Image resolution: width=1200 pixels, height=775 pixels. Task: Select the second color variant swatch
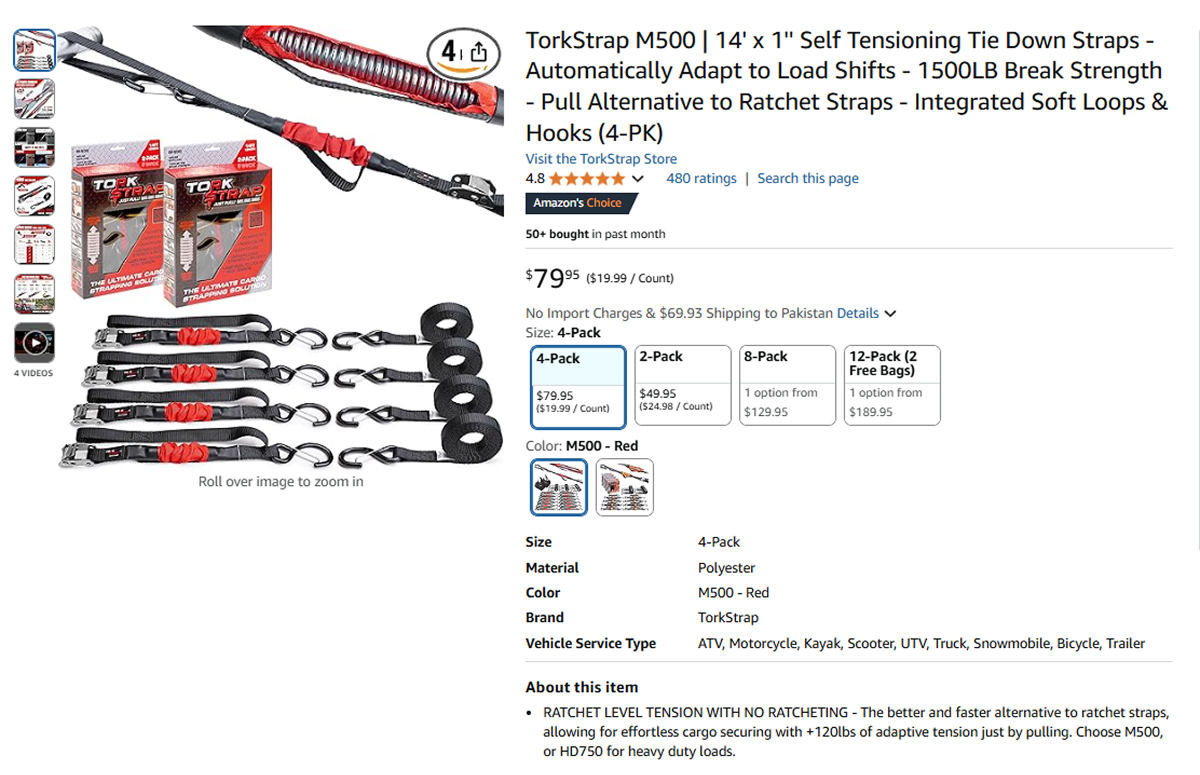click(x=625, y=487)
